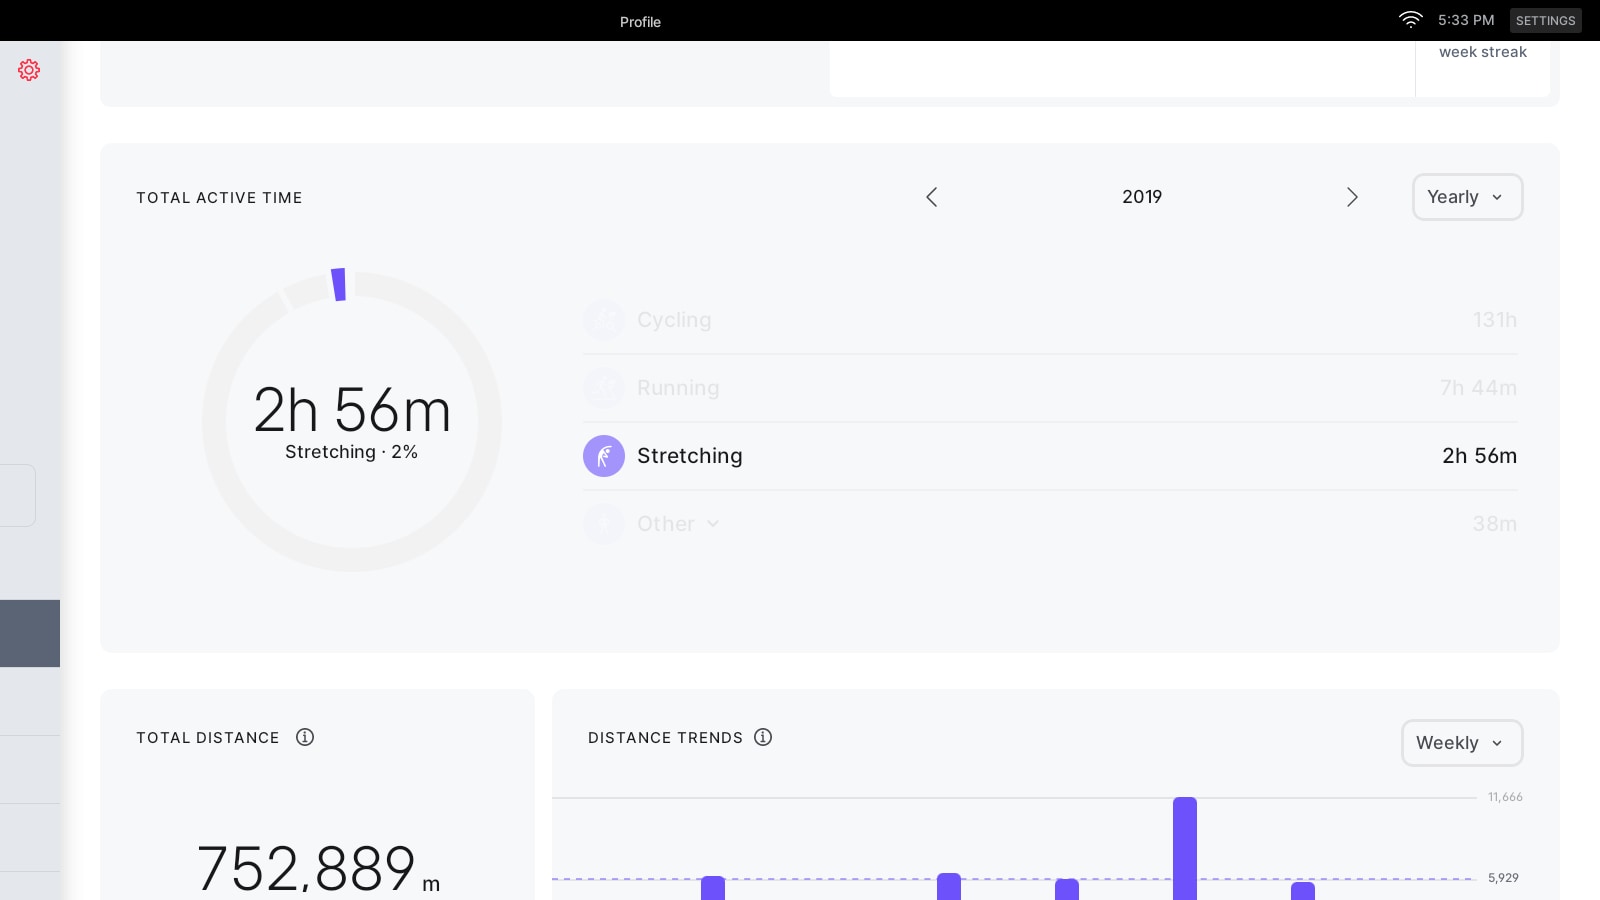Click the tallest bar in distance trends chart
Image resolution: width=1600 pixels, height=900 pixels.
click(1185, 848)
